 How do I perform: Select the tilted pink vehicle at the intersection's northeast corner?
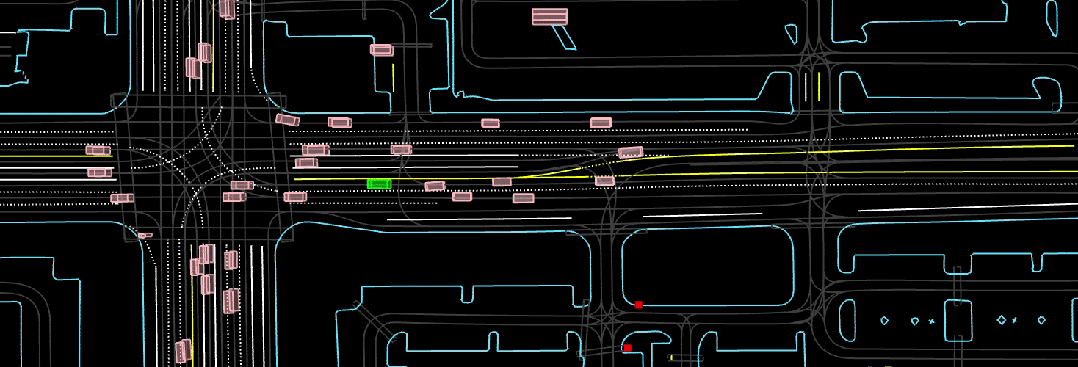point(287,120)
